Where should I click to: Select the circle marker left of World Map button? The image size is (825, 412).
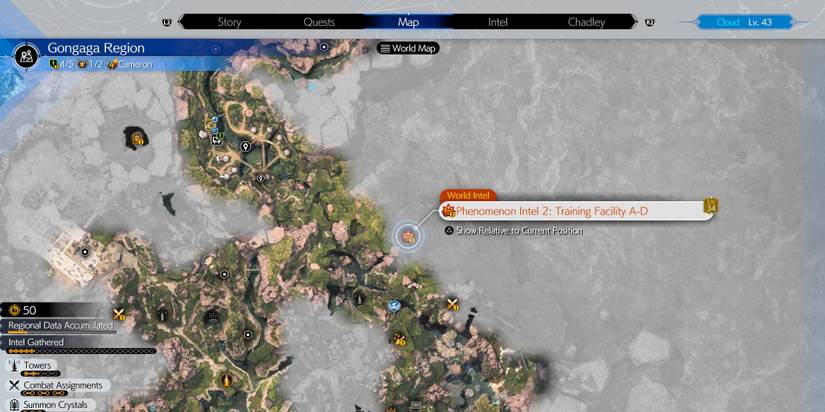324,47
